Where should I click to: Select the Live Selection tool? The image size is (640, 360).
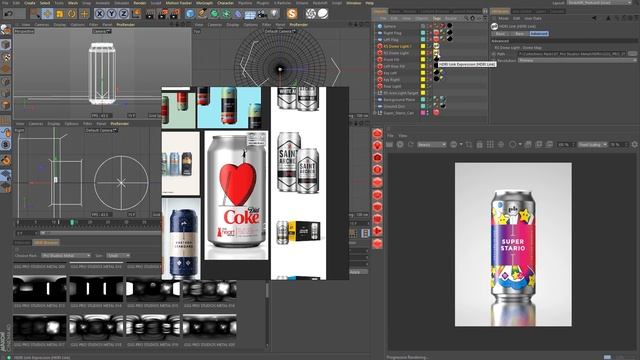point(35,13)
